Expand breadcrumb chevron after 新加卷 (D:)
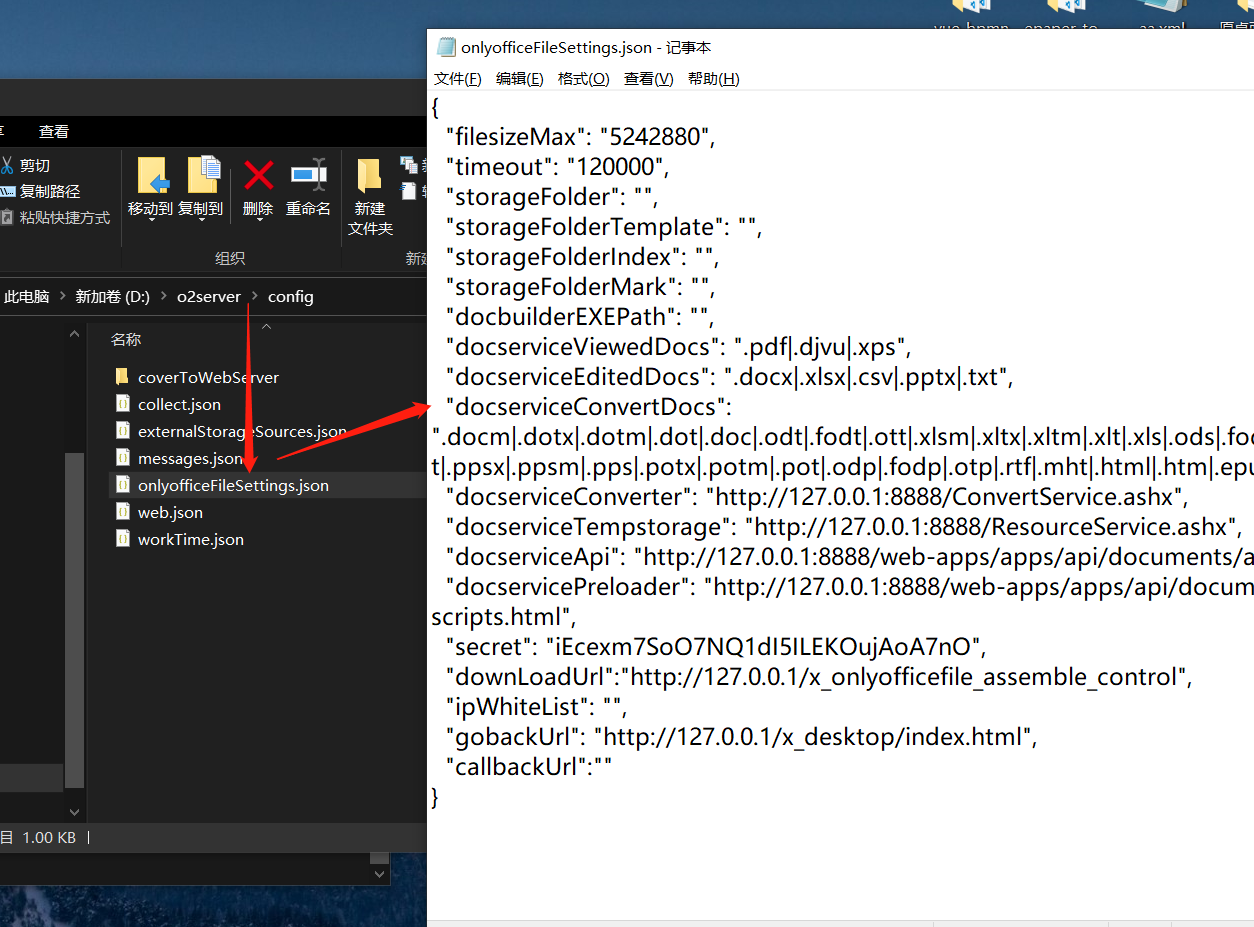 click(x=163, y=297)
